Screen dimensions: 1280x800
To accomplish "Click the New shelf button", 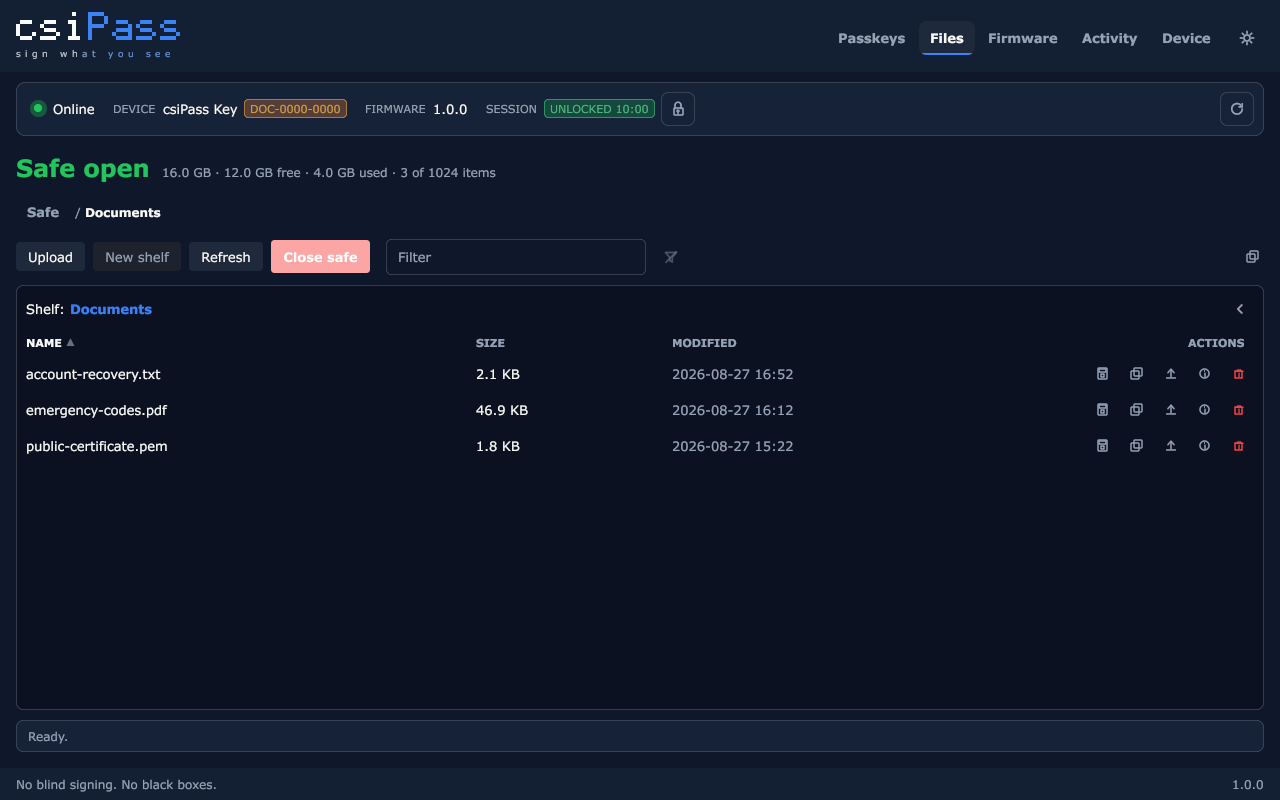I will click(137, 257).
